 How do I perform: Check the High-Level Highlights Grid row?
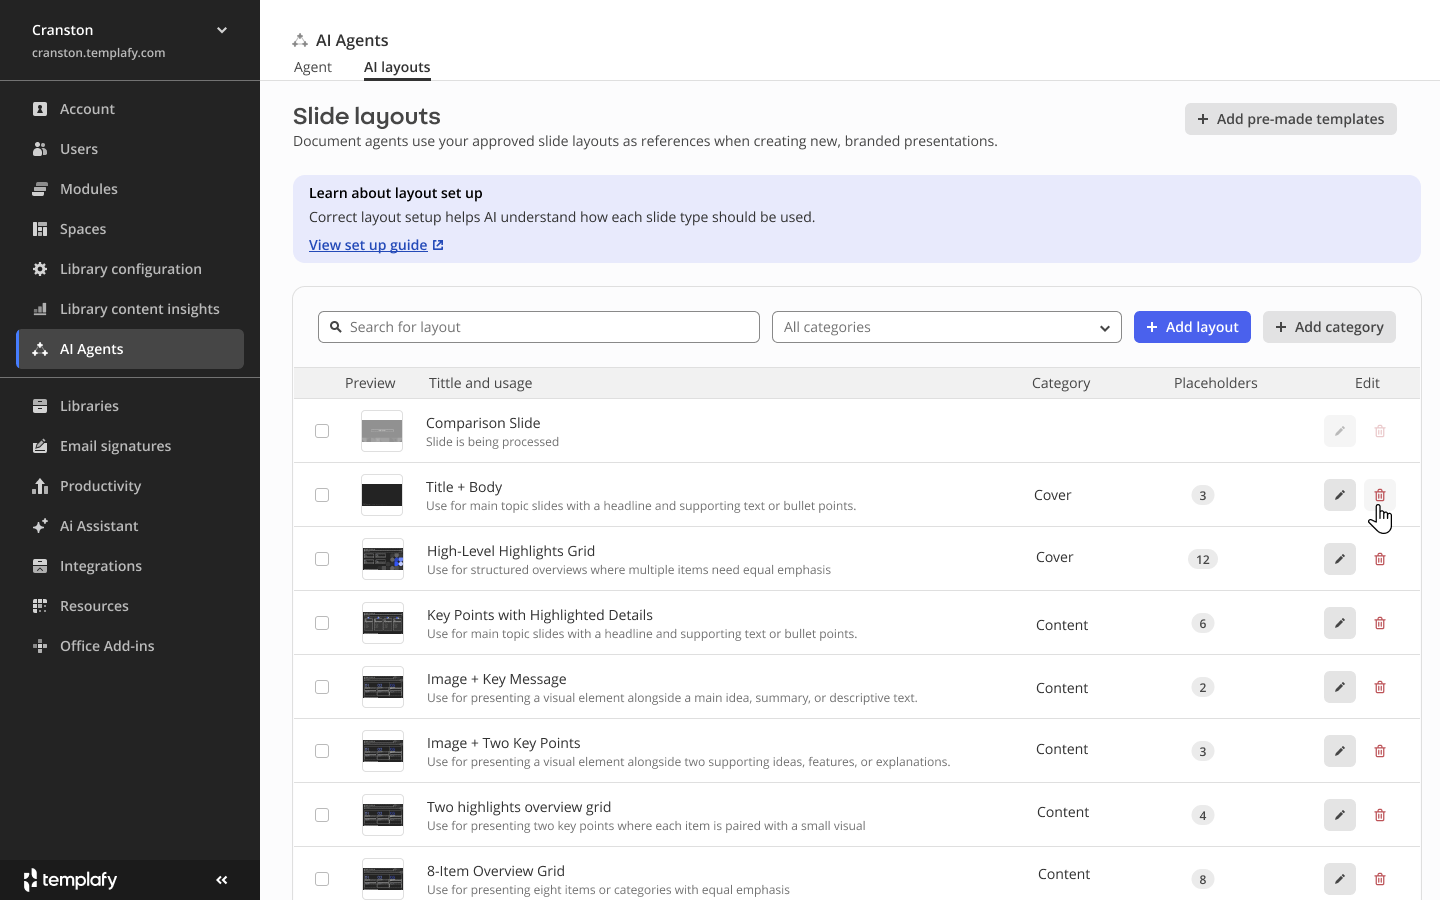322,559
